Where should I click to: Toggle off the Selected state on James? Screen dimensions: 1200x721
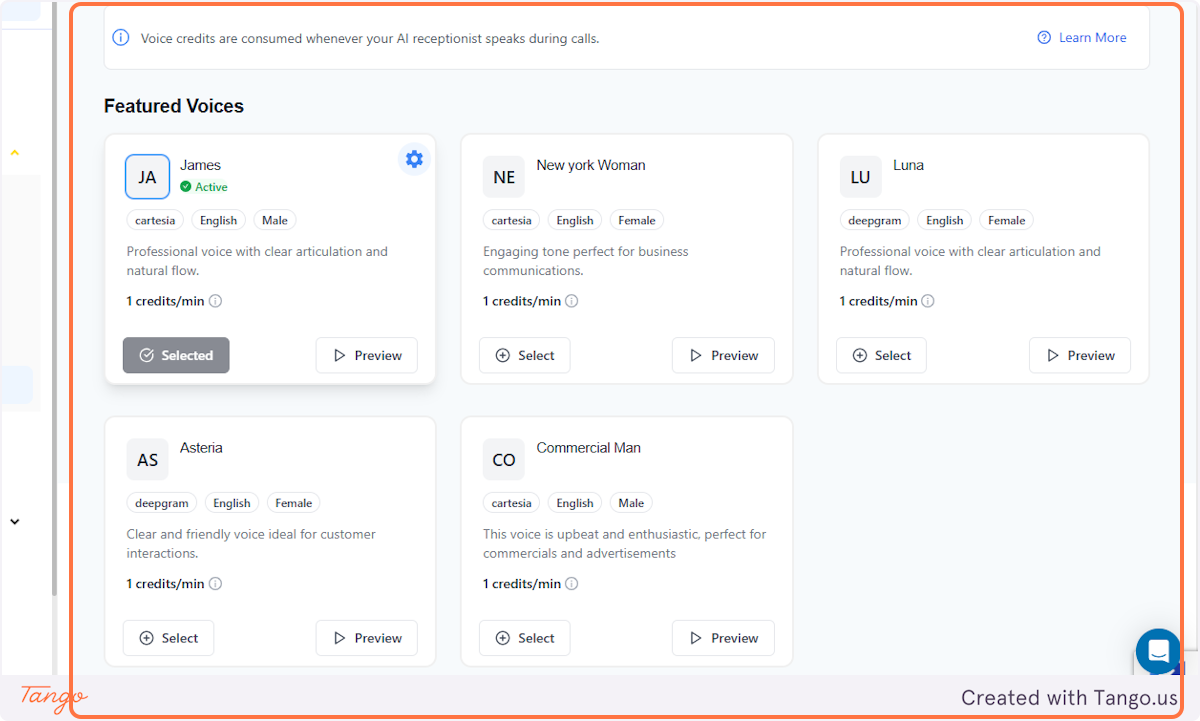point(176,355)
